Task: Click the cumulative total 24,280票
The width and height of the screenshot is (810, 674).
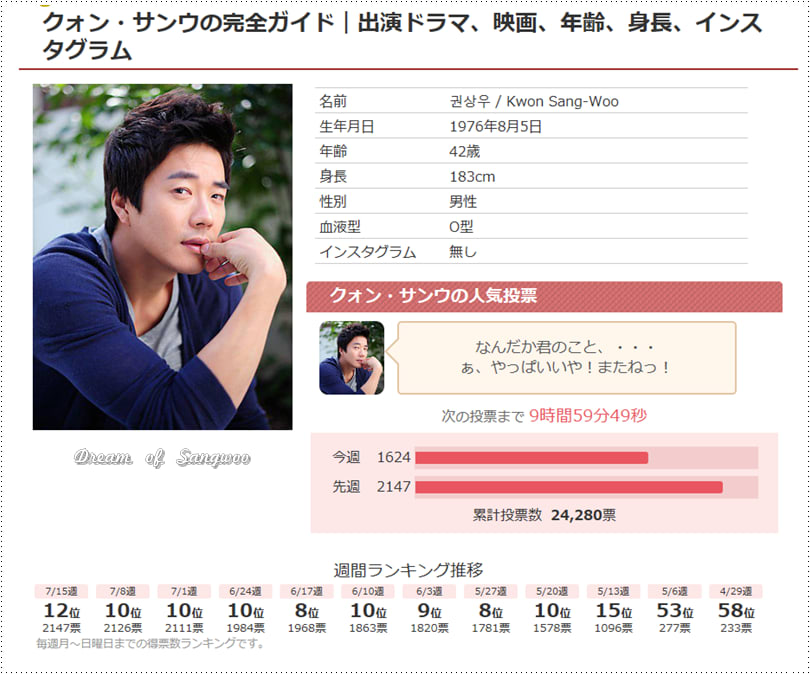Action: coord(583,515)
